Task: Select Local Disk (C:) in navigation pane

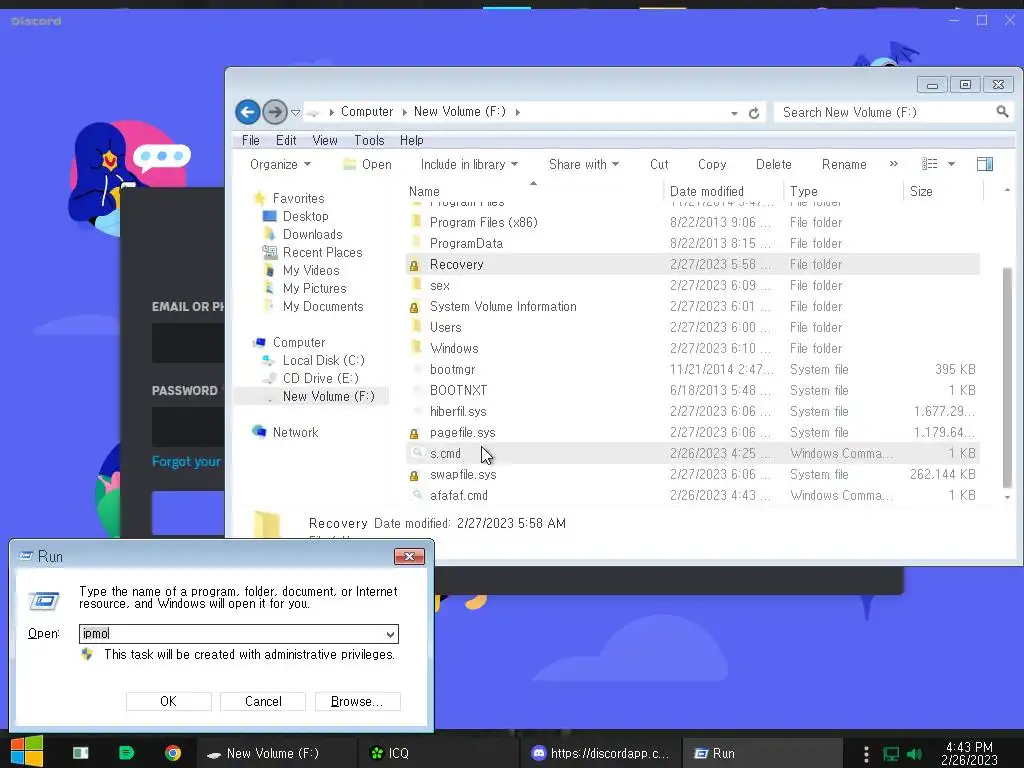Action: 323,360
